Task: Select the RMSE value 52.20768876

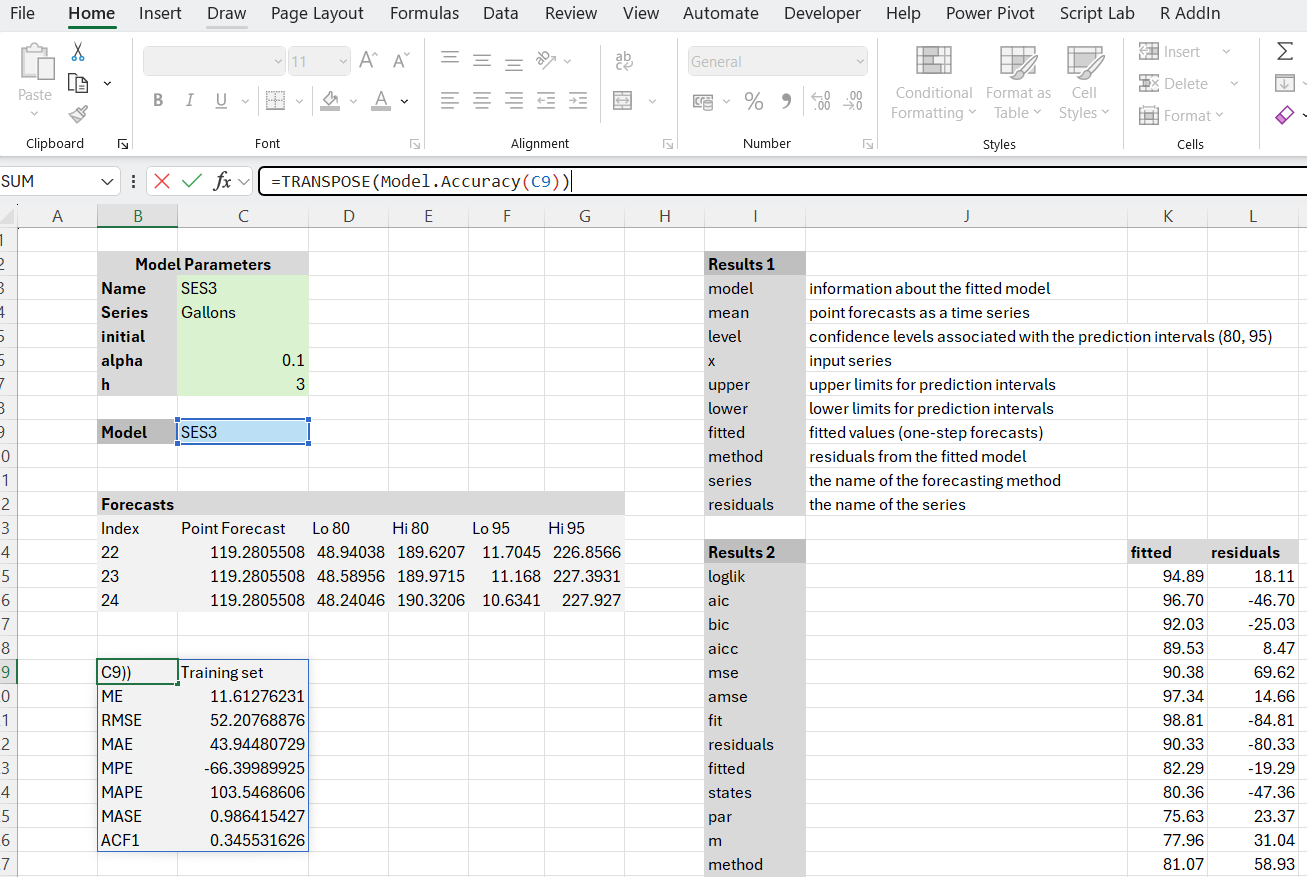Action: (243, 720)
